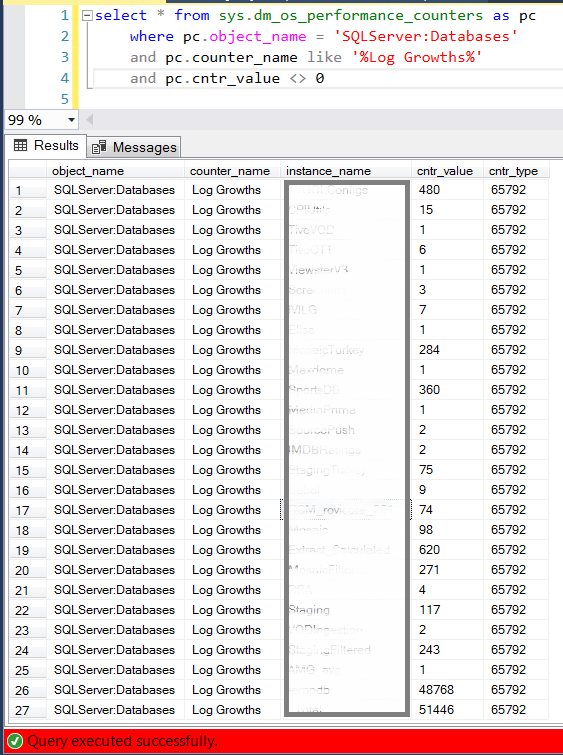This screenshot has width=563, height=755.
Task: Click the cntr_value cell 271
Action: (x=447, y=570)
